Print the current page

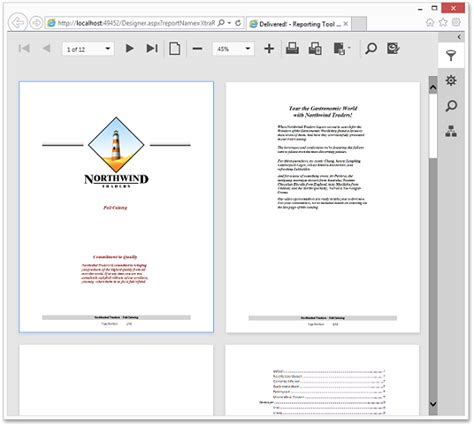pos(315,49)
